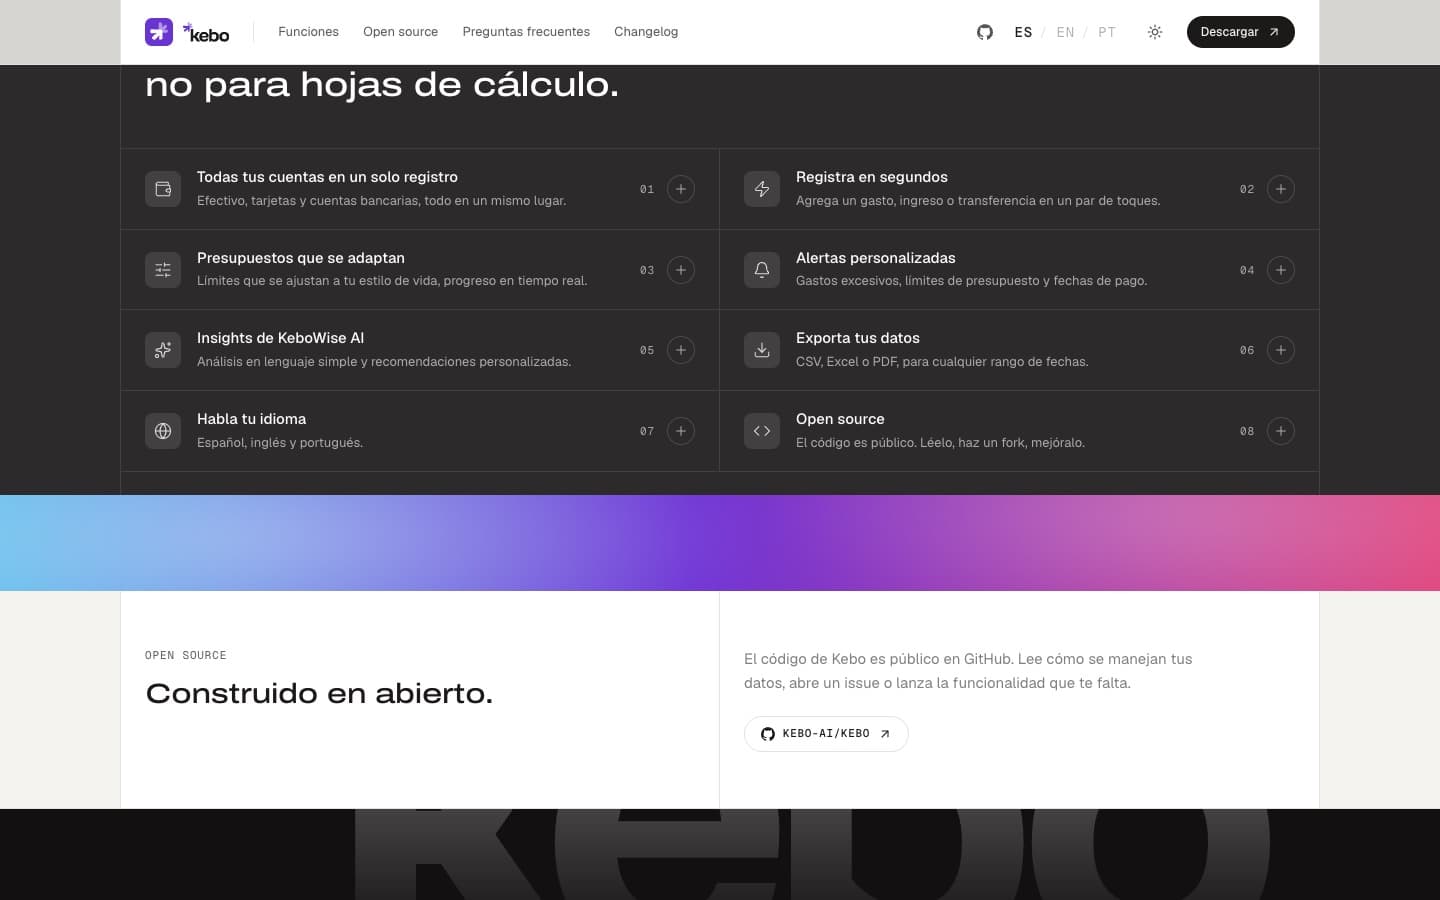Toggle the light/dark theme sun icon
The image size is (1440, 900).
(x=1155, y=32)
